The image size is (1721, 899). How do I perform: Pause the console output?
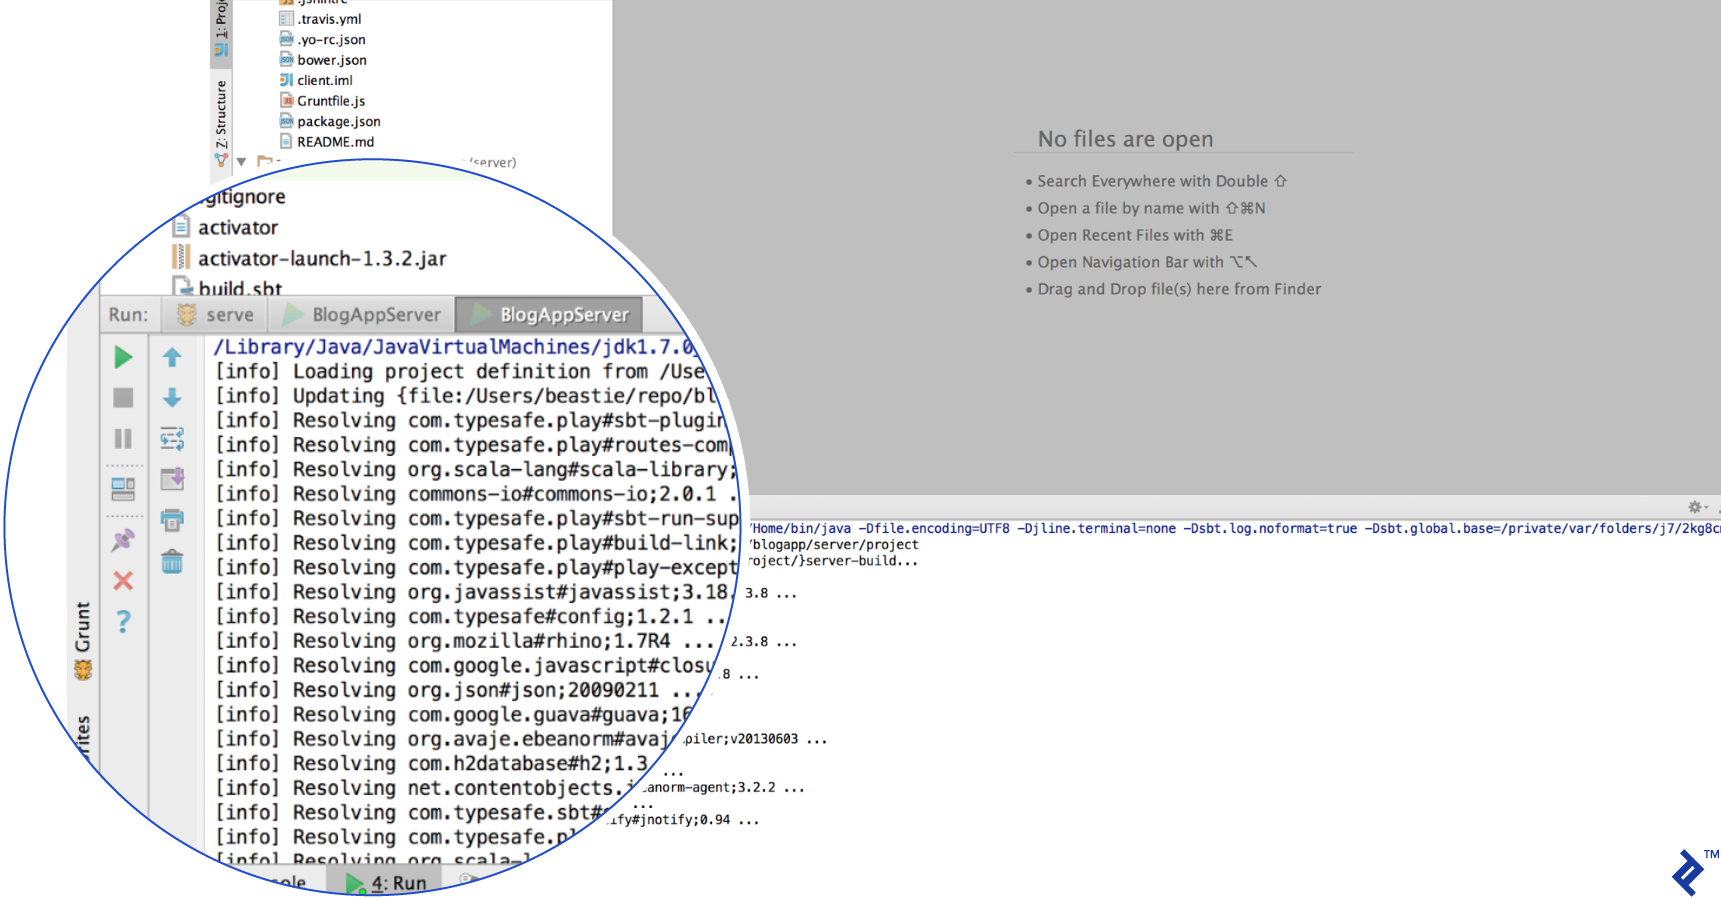[123, 439]
